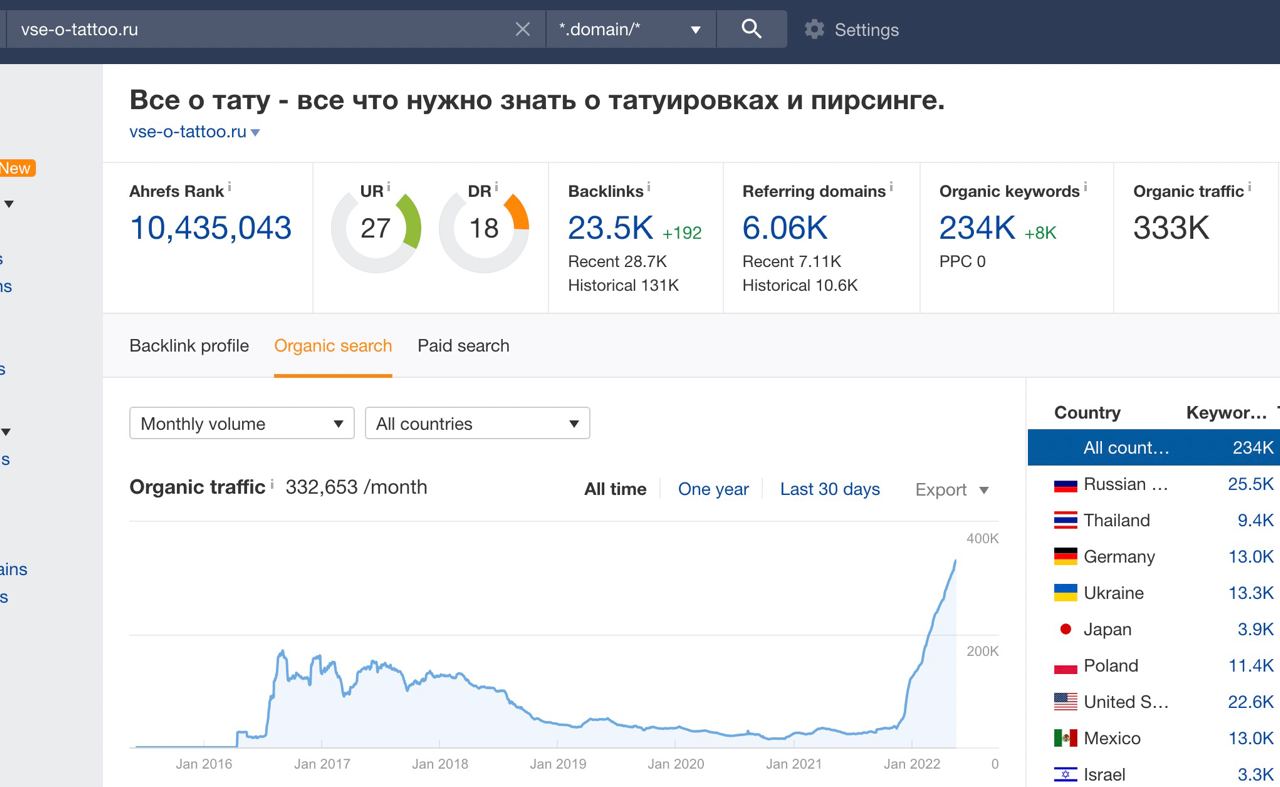Click Israel's 3.3K keywords value

(1255, 775)
